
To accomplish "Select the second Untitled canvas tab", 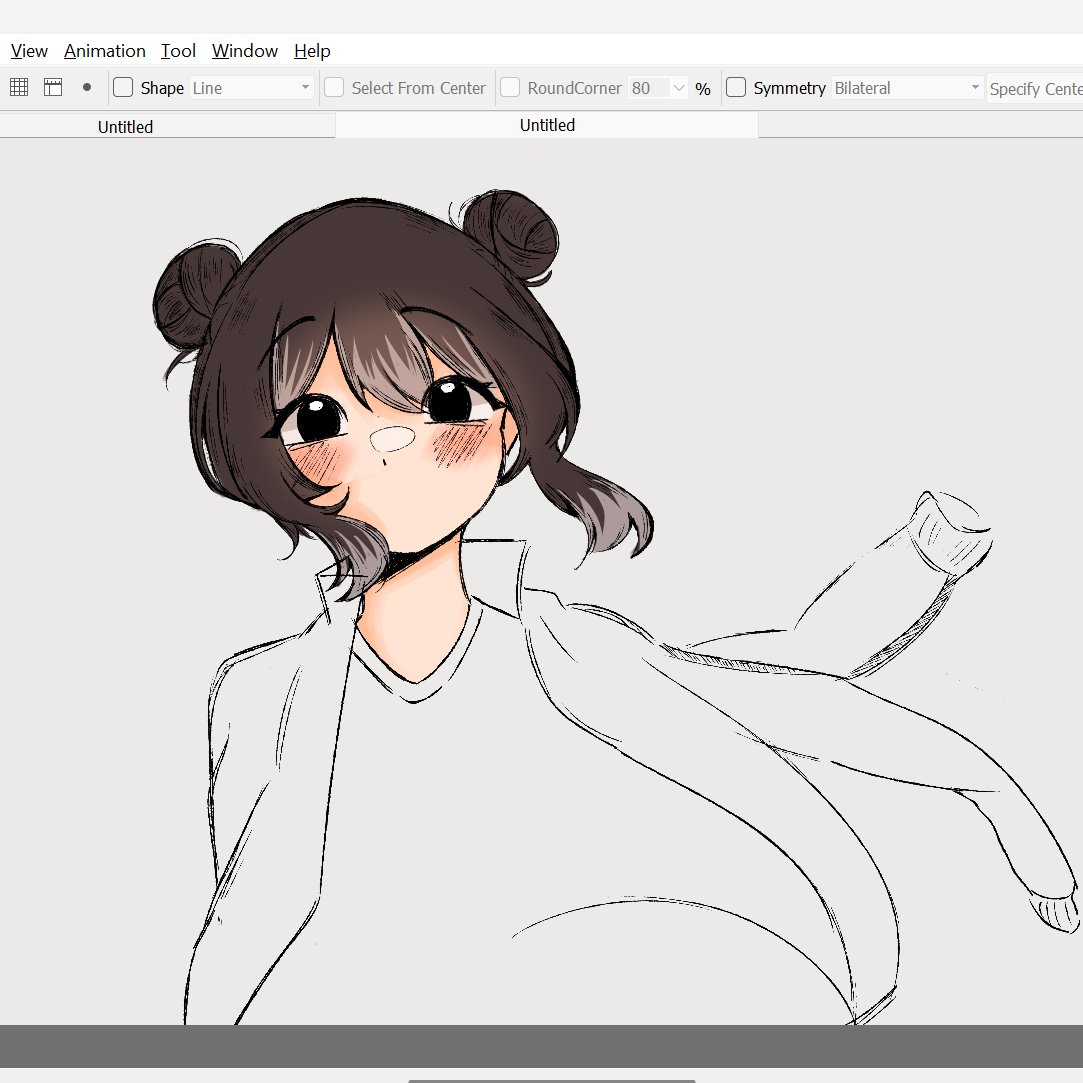I will coord(547,125).
